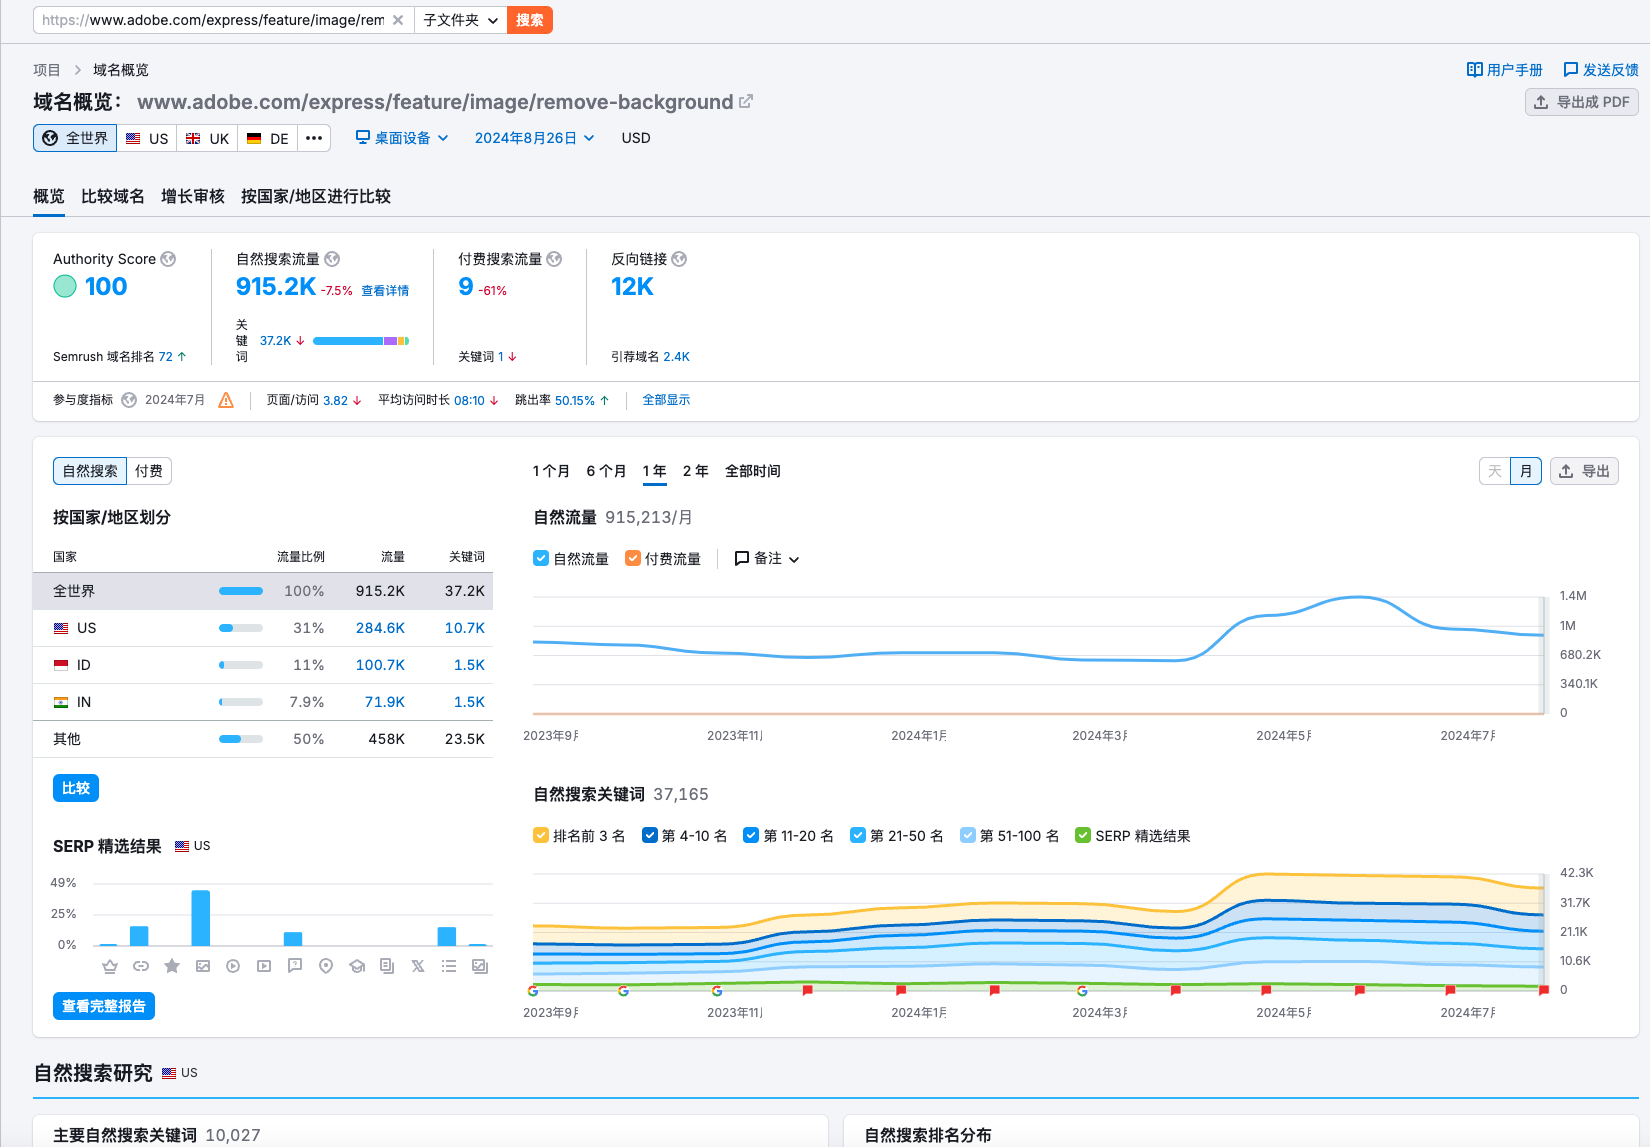Image resolution: width=1650 pixels, height=1147 pixels.
Task: Click the US traffic share progress bar
Action: coord(241,628)
